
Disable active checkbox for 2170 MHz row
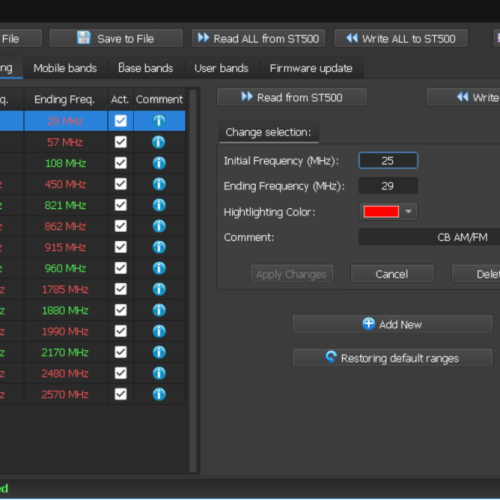[x=121, y=352]
